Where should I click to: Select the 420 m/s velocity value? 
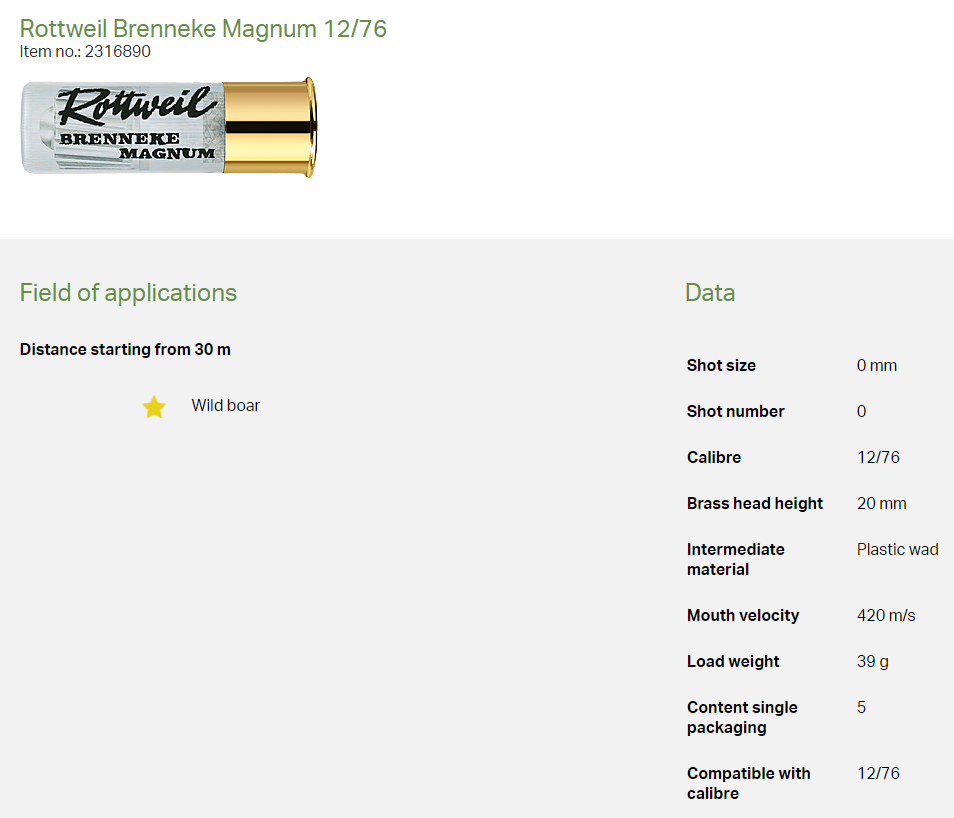pos(886,616)
